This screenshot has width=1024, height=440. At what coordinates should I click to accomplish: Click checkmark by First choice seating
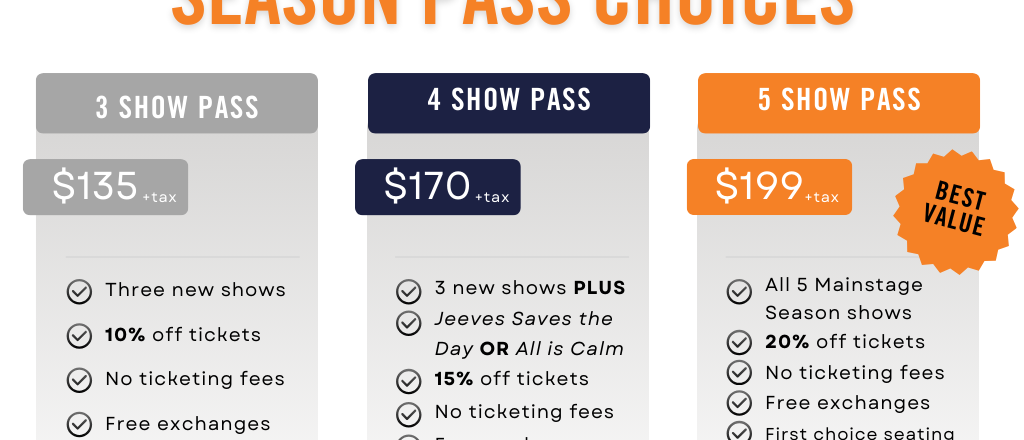739,432
